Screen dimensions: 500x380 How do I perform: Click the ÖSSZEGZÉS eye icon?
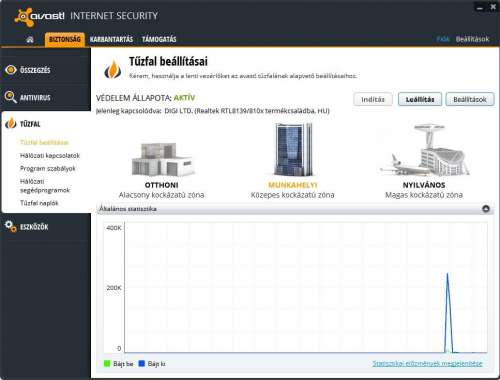tap(11, 70)
